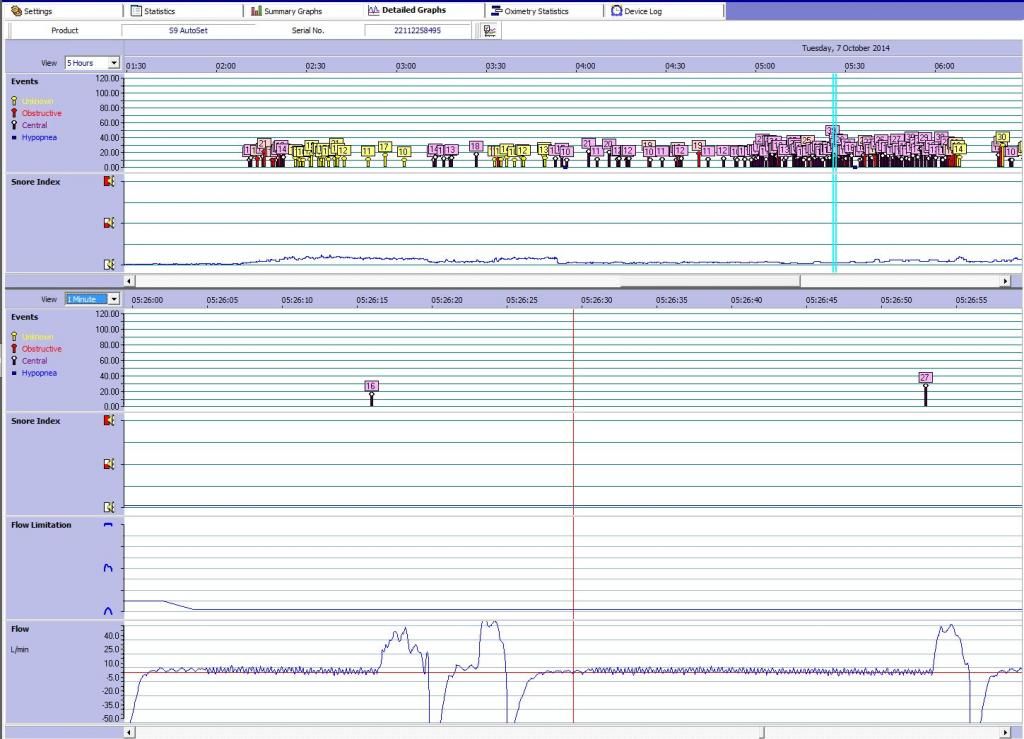Open the Device Log tab
The width and height of the screenshot is (1024, 739).
click(665, 10)
